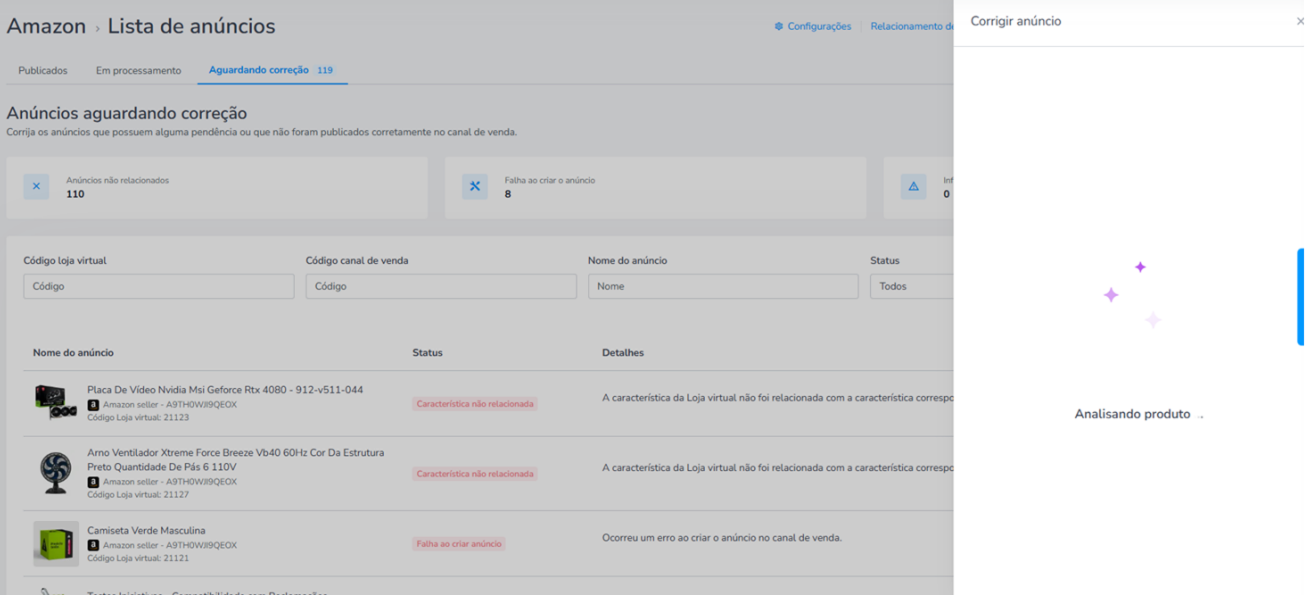Viewport: 1306px width, 595px height.
Task: Open the Arno Ventilador Xtreme Force listing
Action: [235, 459]
